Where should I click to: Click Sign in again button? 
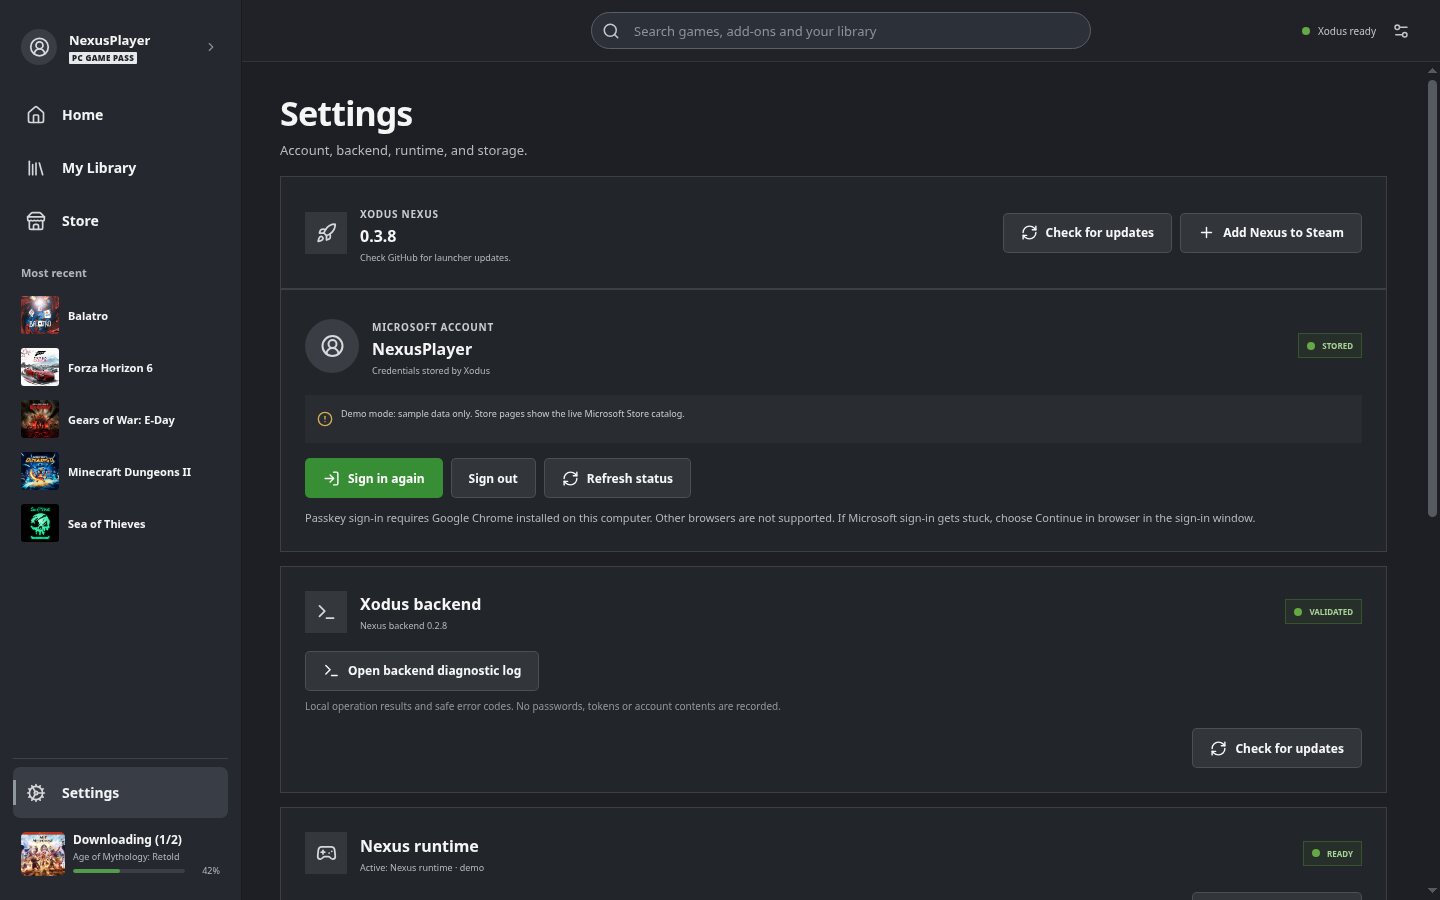tap(374, 478)
